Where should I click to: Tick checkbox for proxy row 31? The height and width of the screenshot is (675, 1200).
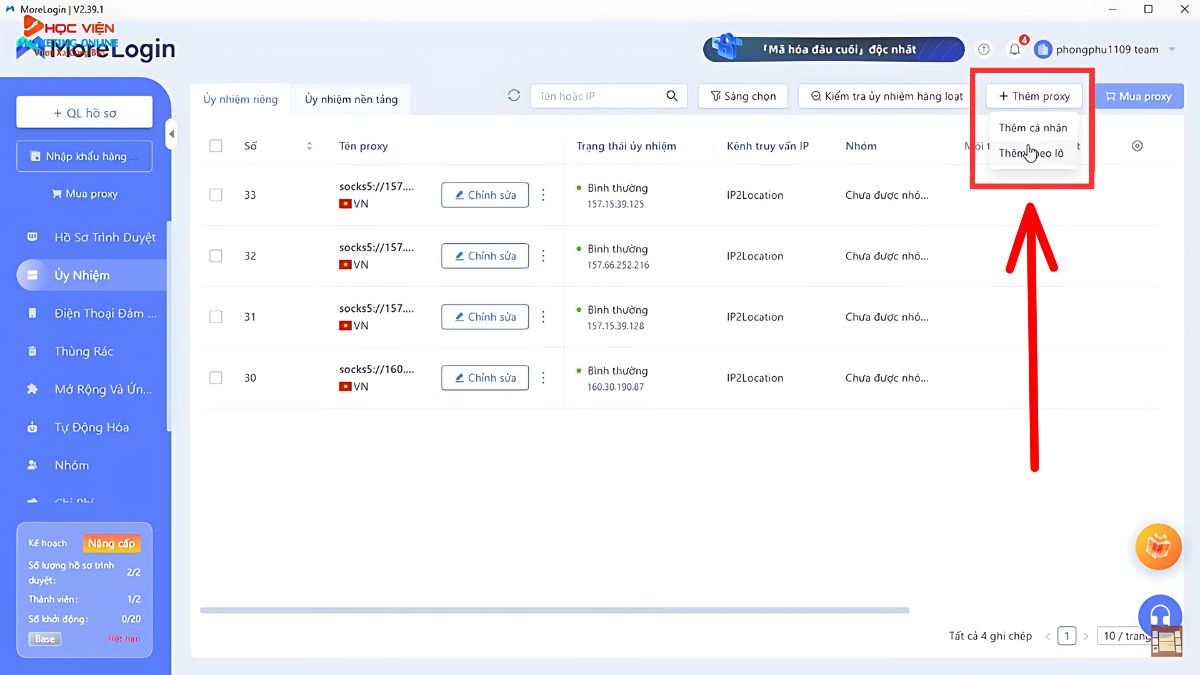216,317
